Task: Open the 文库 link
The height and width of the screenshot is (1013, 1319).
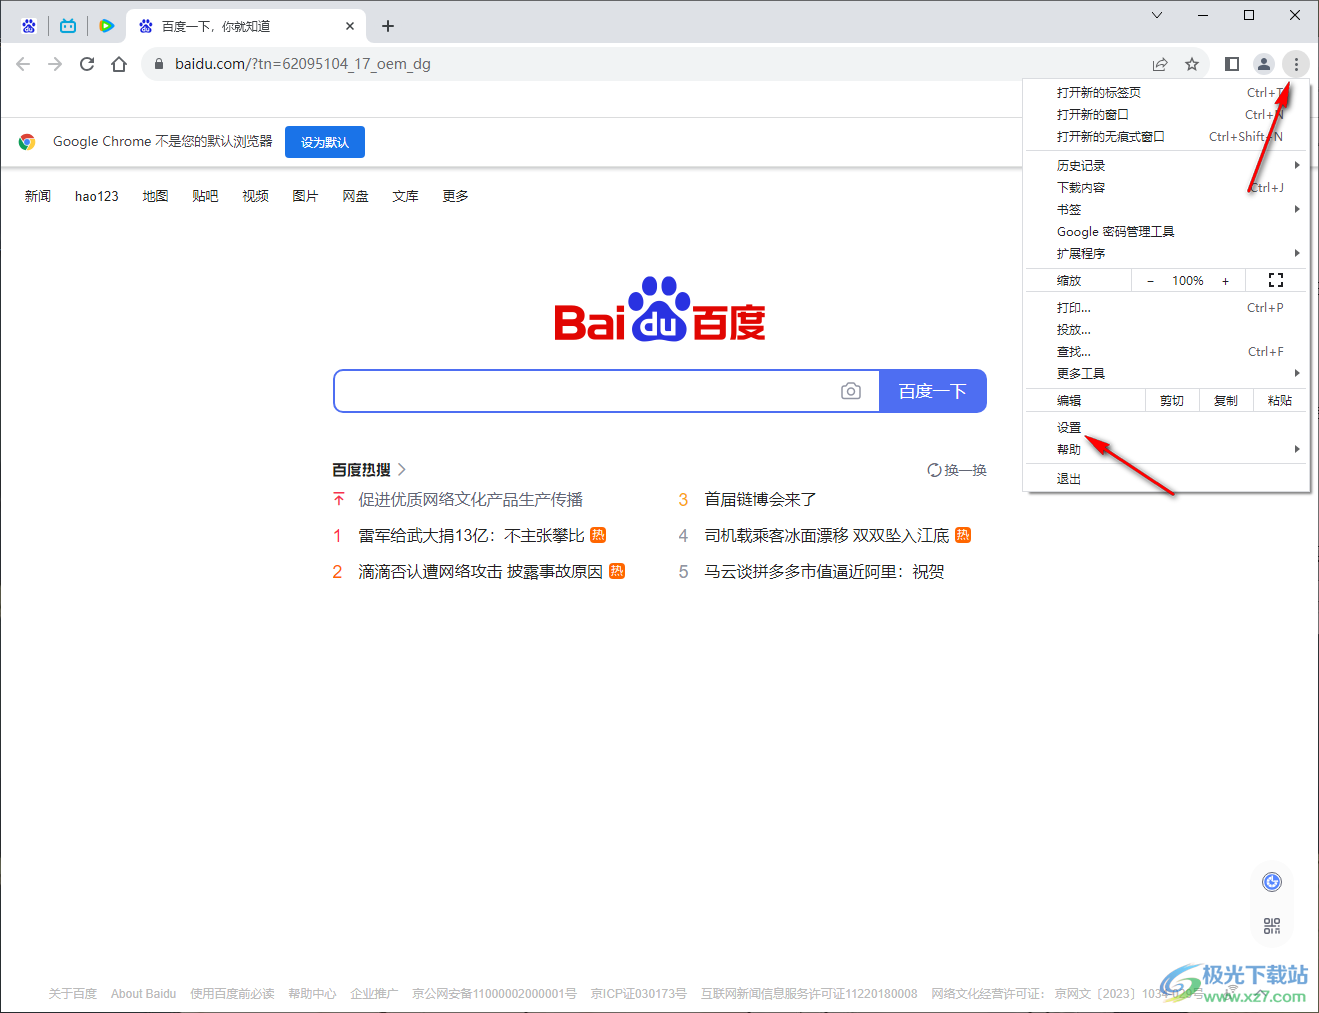Action: pyautogui.click(x=405, y=196)
